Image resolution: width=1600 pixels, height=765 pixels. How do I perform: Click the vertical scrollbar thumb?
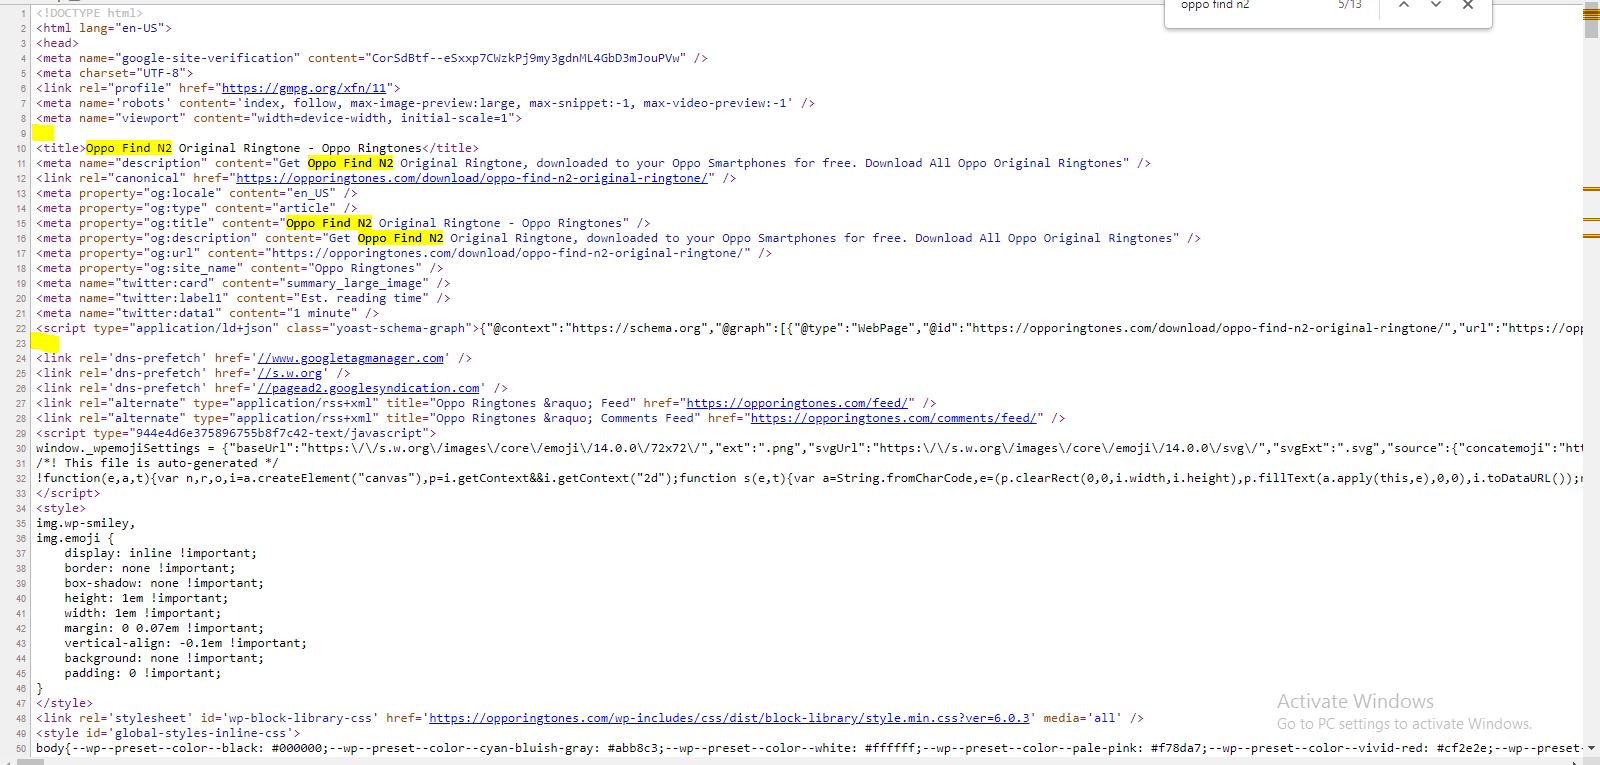pyautogui.click(x=1591, y=20)
